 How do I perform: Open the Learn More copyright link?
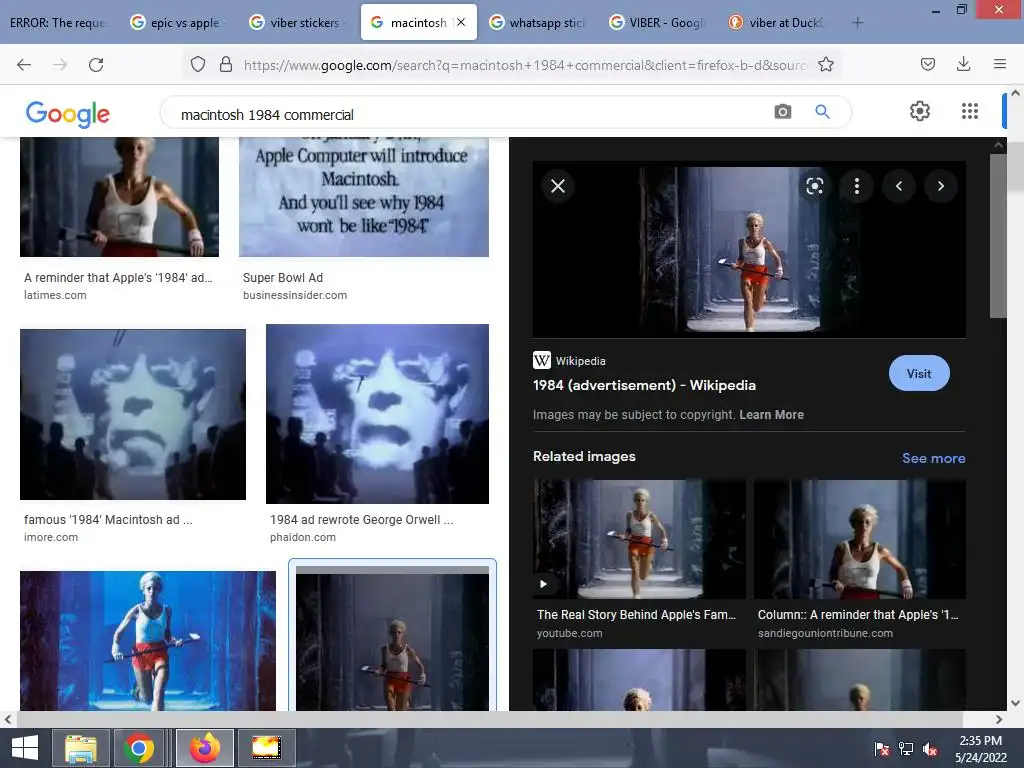click(771, 415)
